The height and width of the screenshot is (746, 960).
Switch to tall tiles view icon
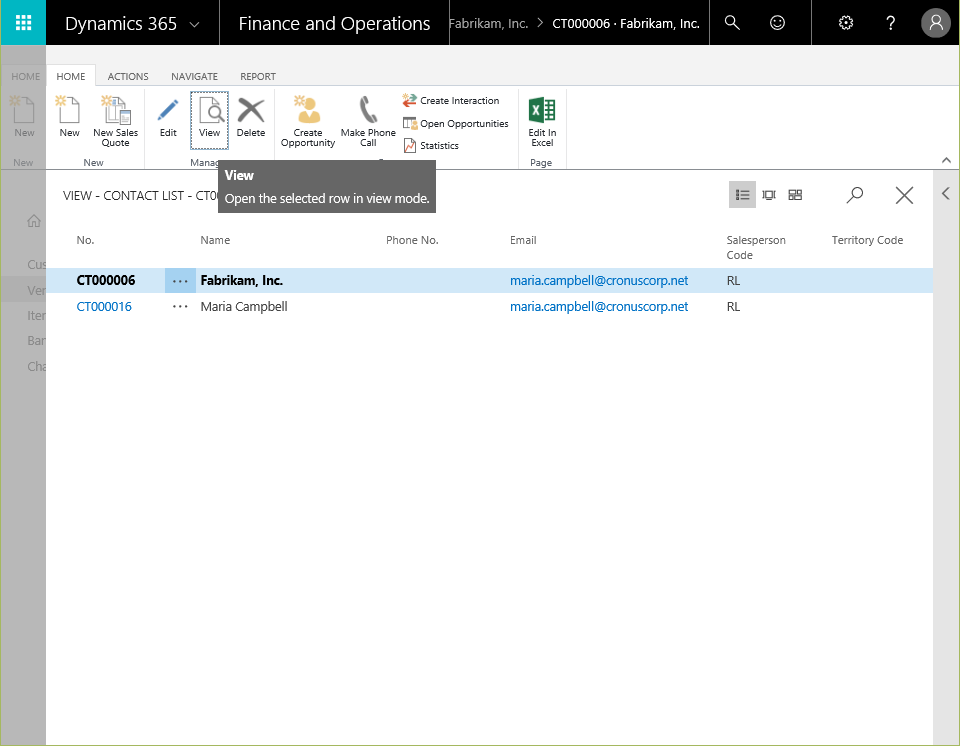[x=769, y=195]
